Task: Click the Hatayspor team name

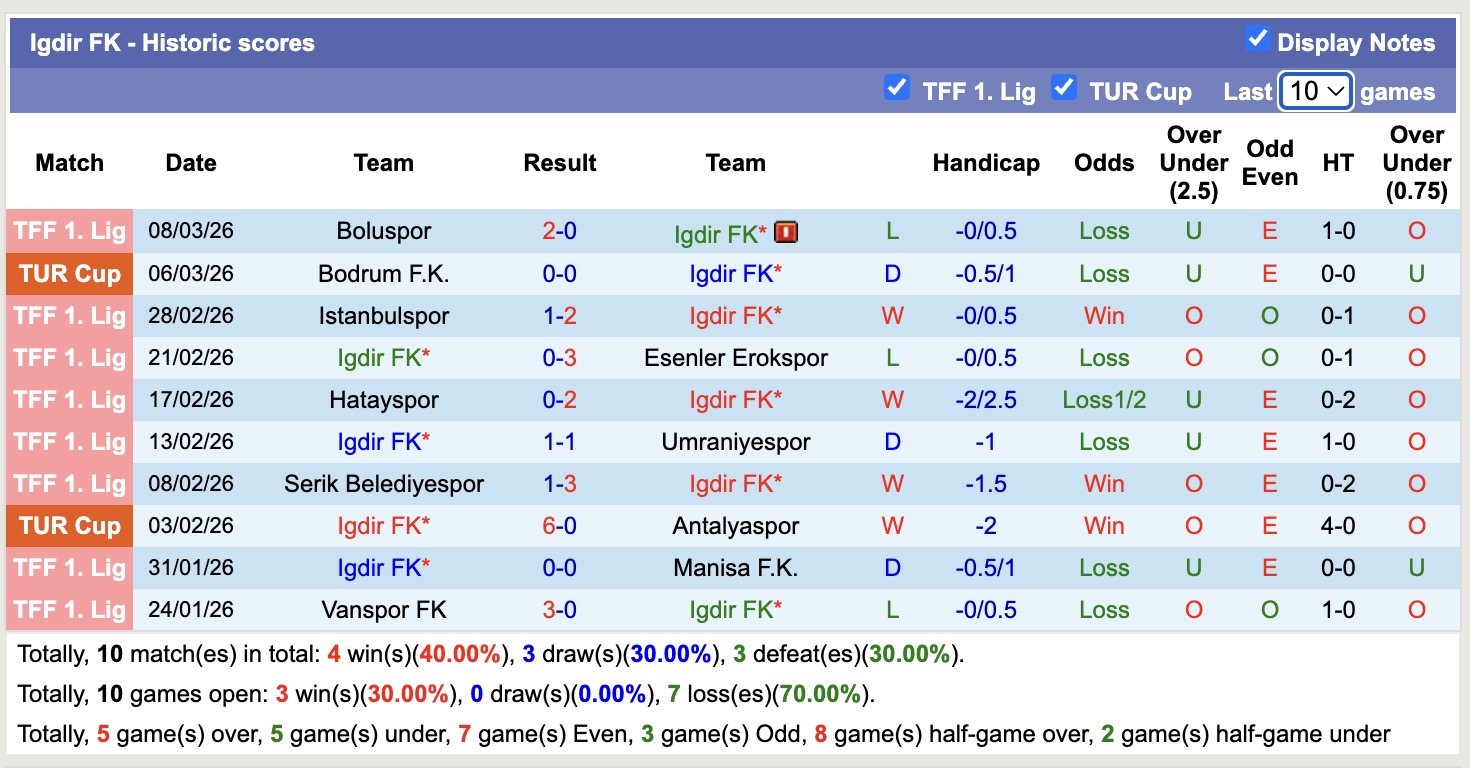Action: [384, 400]
